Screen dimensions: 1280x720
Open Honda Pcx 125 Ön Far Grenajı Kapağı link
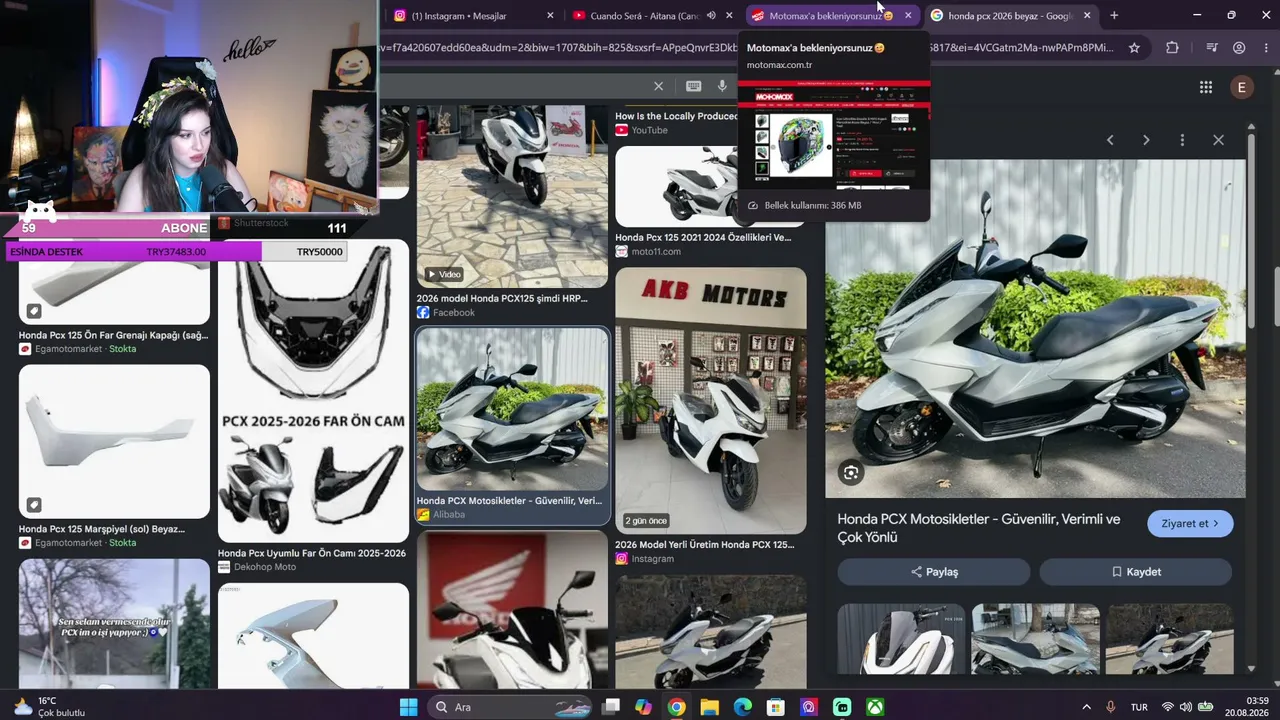(113, 335)
